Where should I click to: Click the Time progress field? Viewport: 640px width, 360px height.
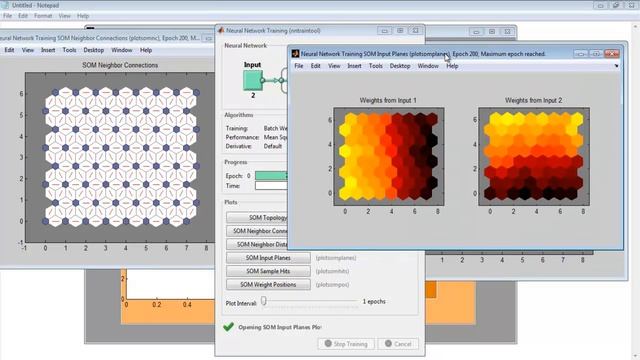click(x=271, y=186)
